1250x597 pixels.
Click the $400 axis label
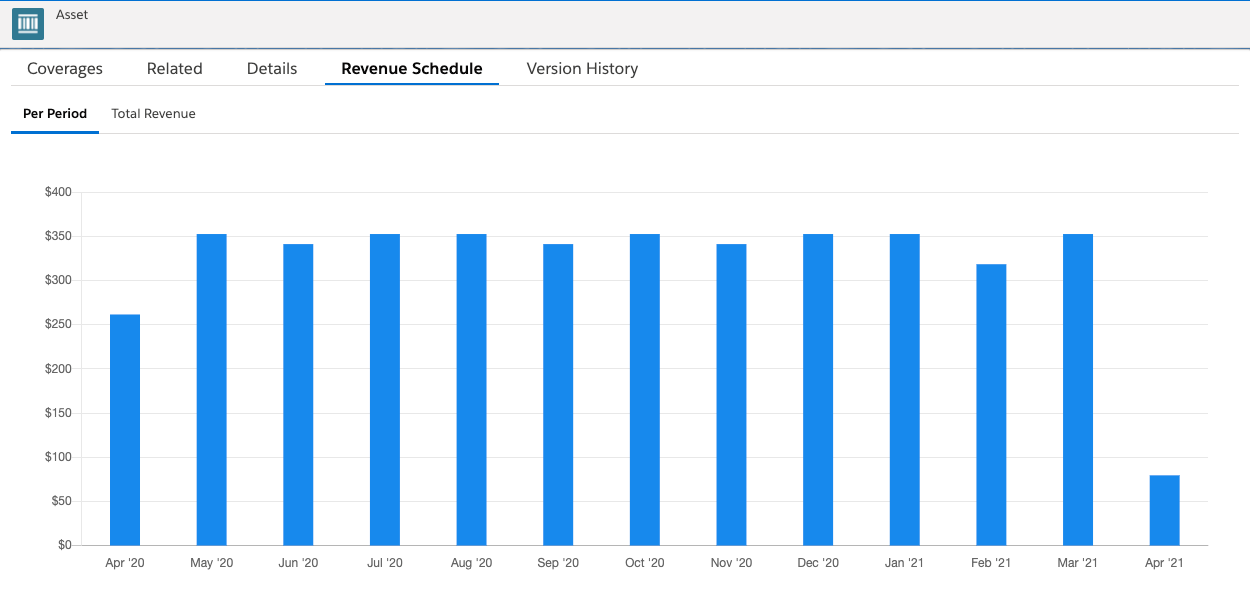click(x=58, y=192)
